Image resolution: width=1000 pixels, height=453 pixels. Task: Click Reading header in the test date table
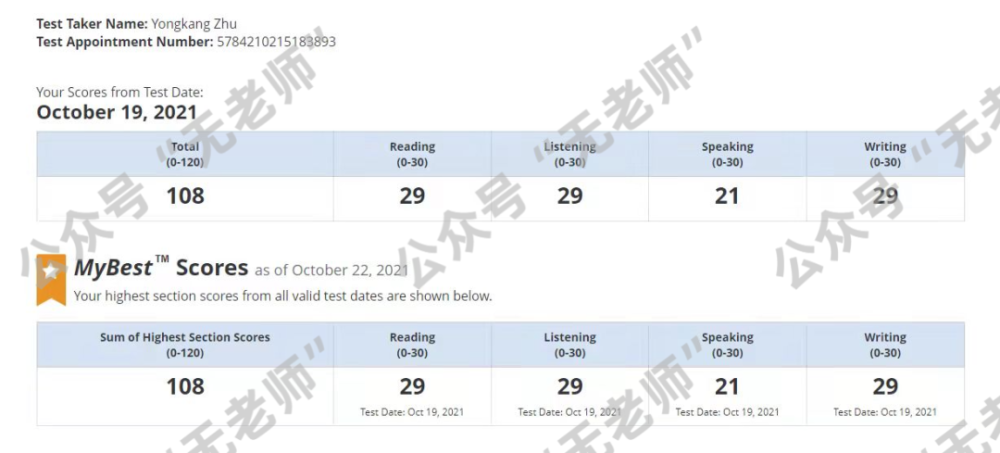click(412, 153)
